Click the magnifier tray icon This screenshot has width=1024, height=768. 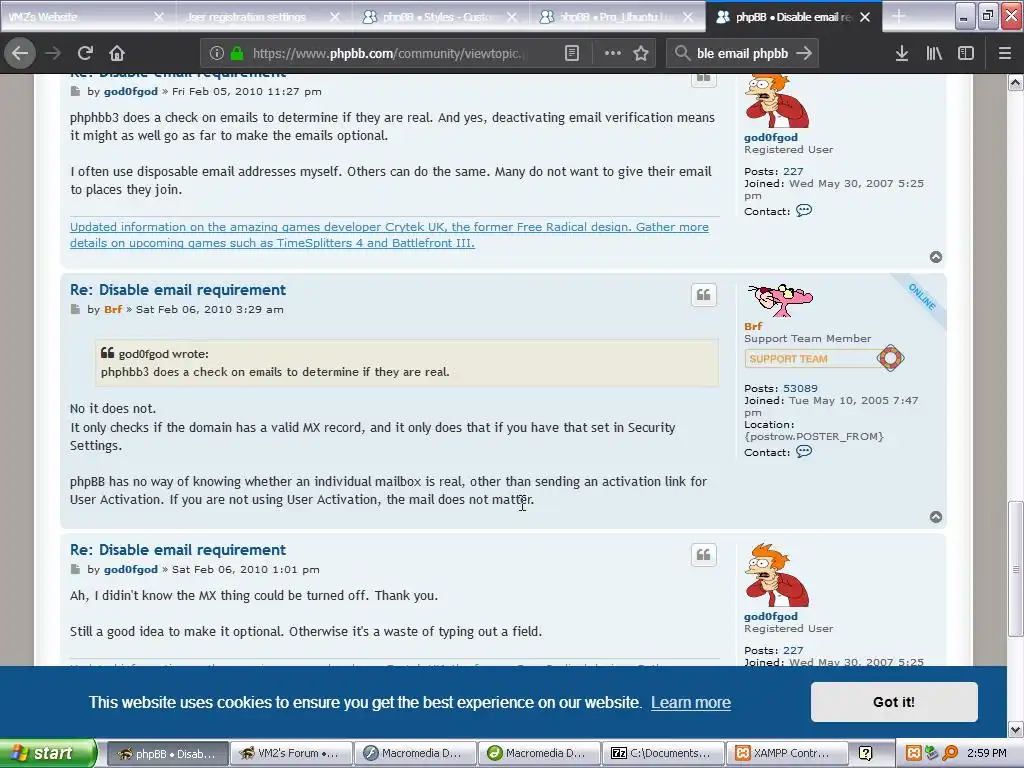coord(950,753)
